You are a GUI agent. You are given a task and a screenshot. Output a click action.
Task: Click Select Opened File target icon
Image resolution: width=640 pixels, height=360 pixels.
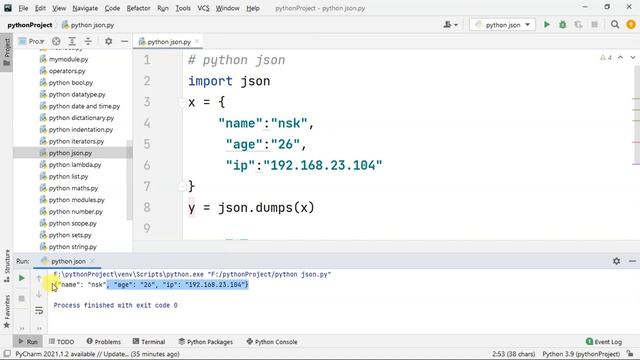tap(56, 41)
